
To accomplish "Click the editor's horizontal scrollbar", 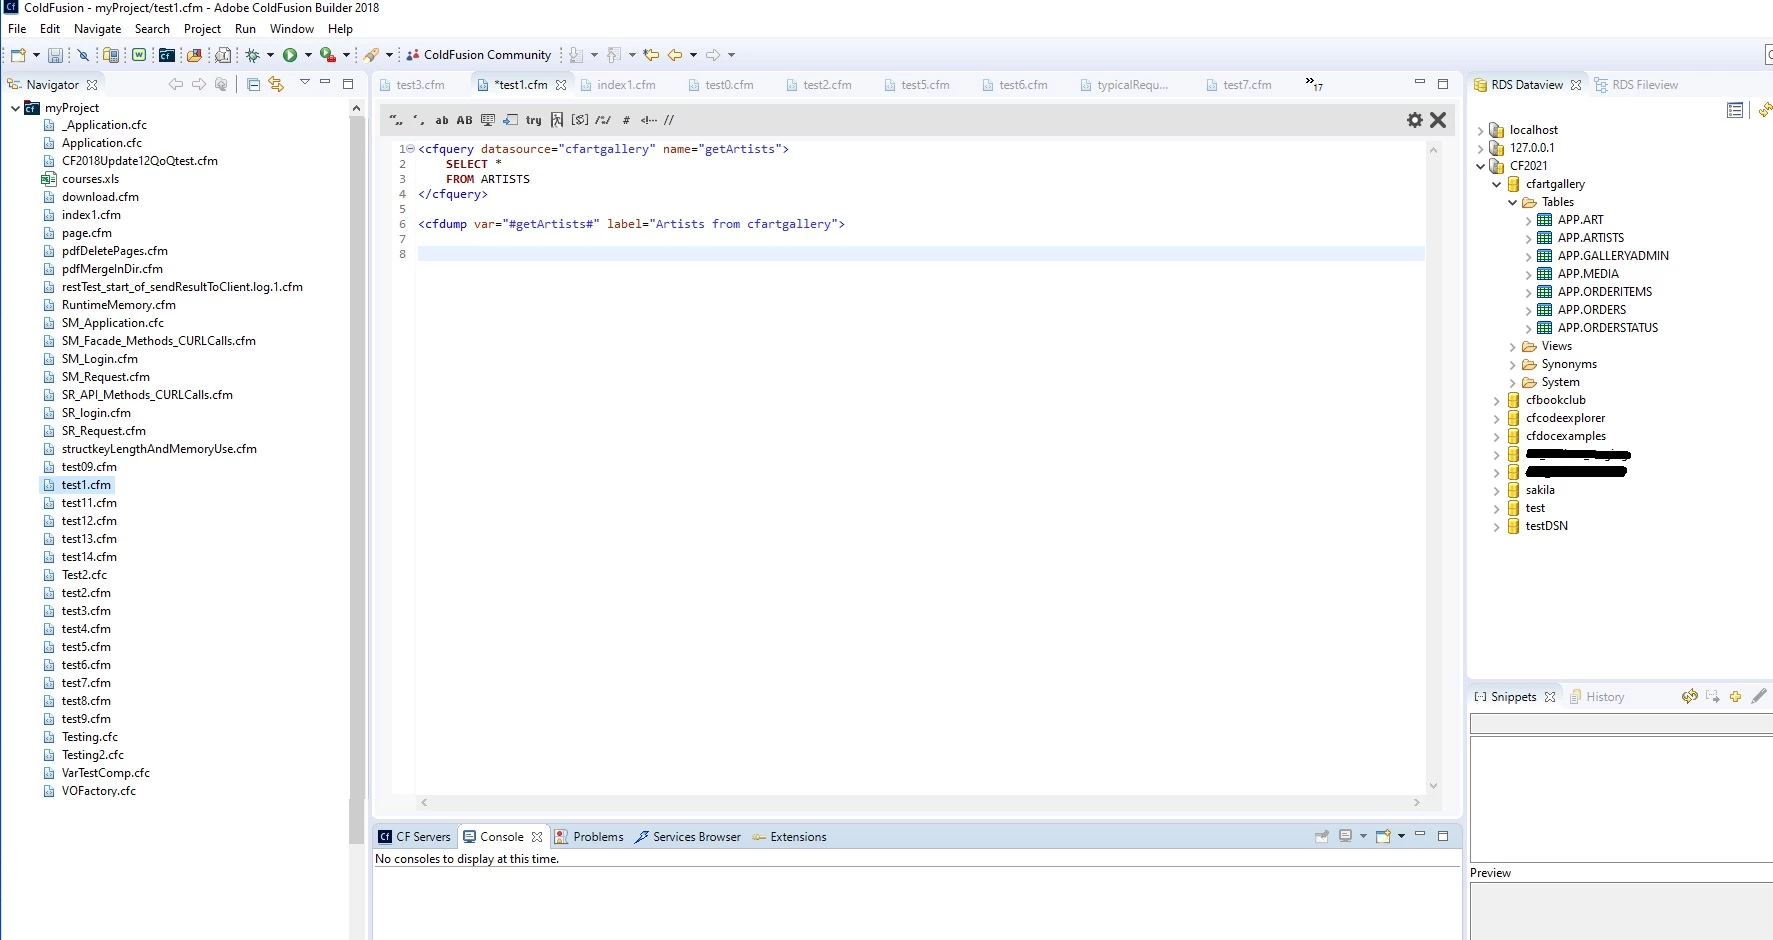I will tap(920, 802).
